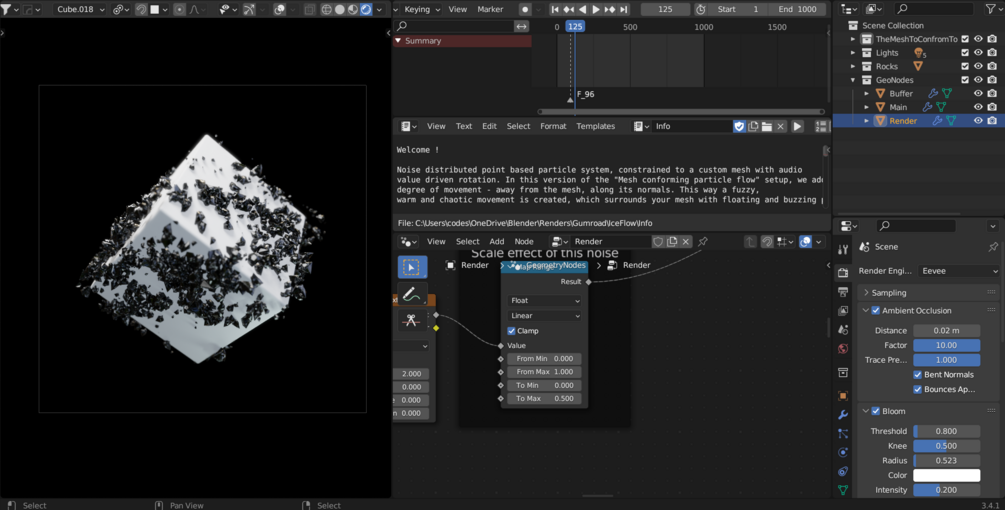The height and width of the screenshot is (510, 1005).
Task: Play animation in reverse
Action: point(583,10)
